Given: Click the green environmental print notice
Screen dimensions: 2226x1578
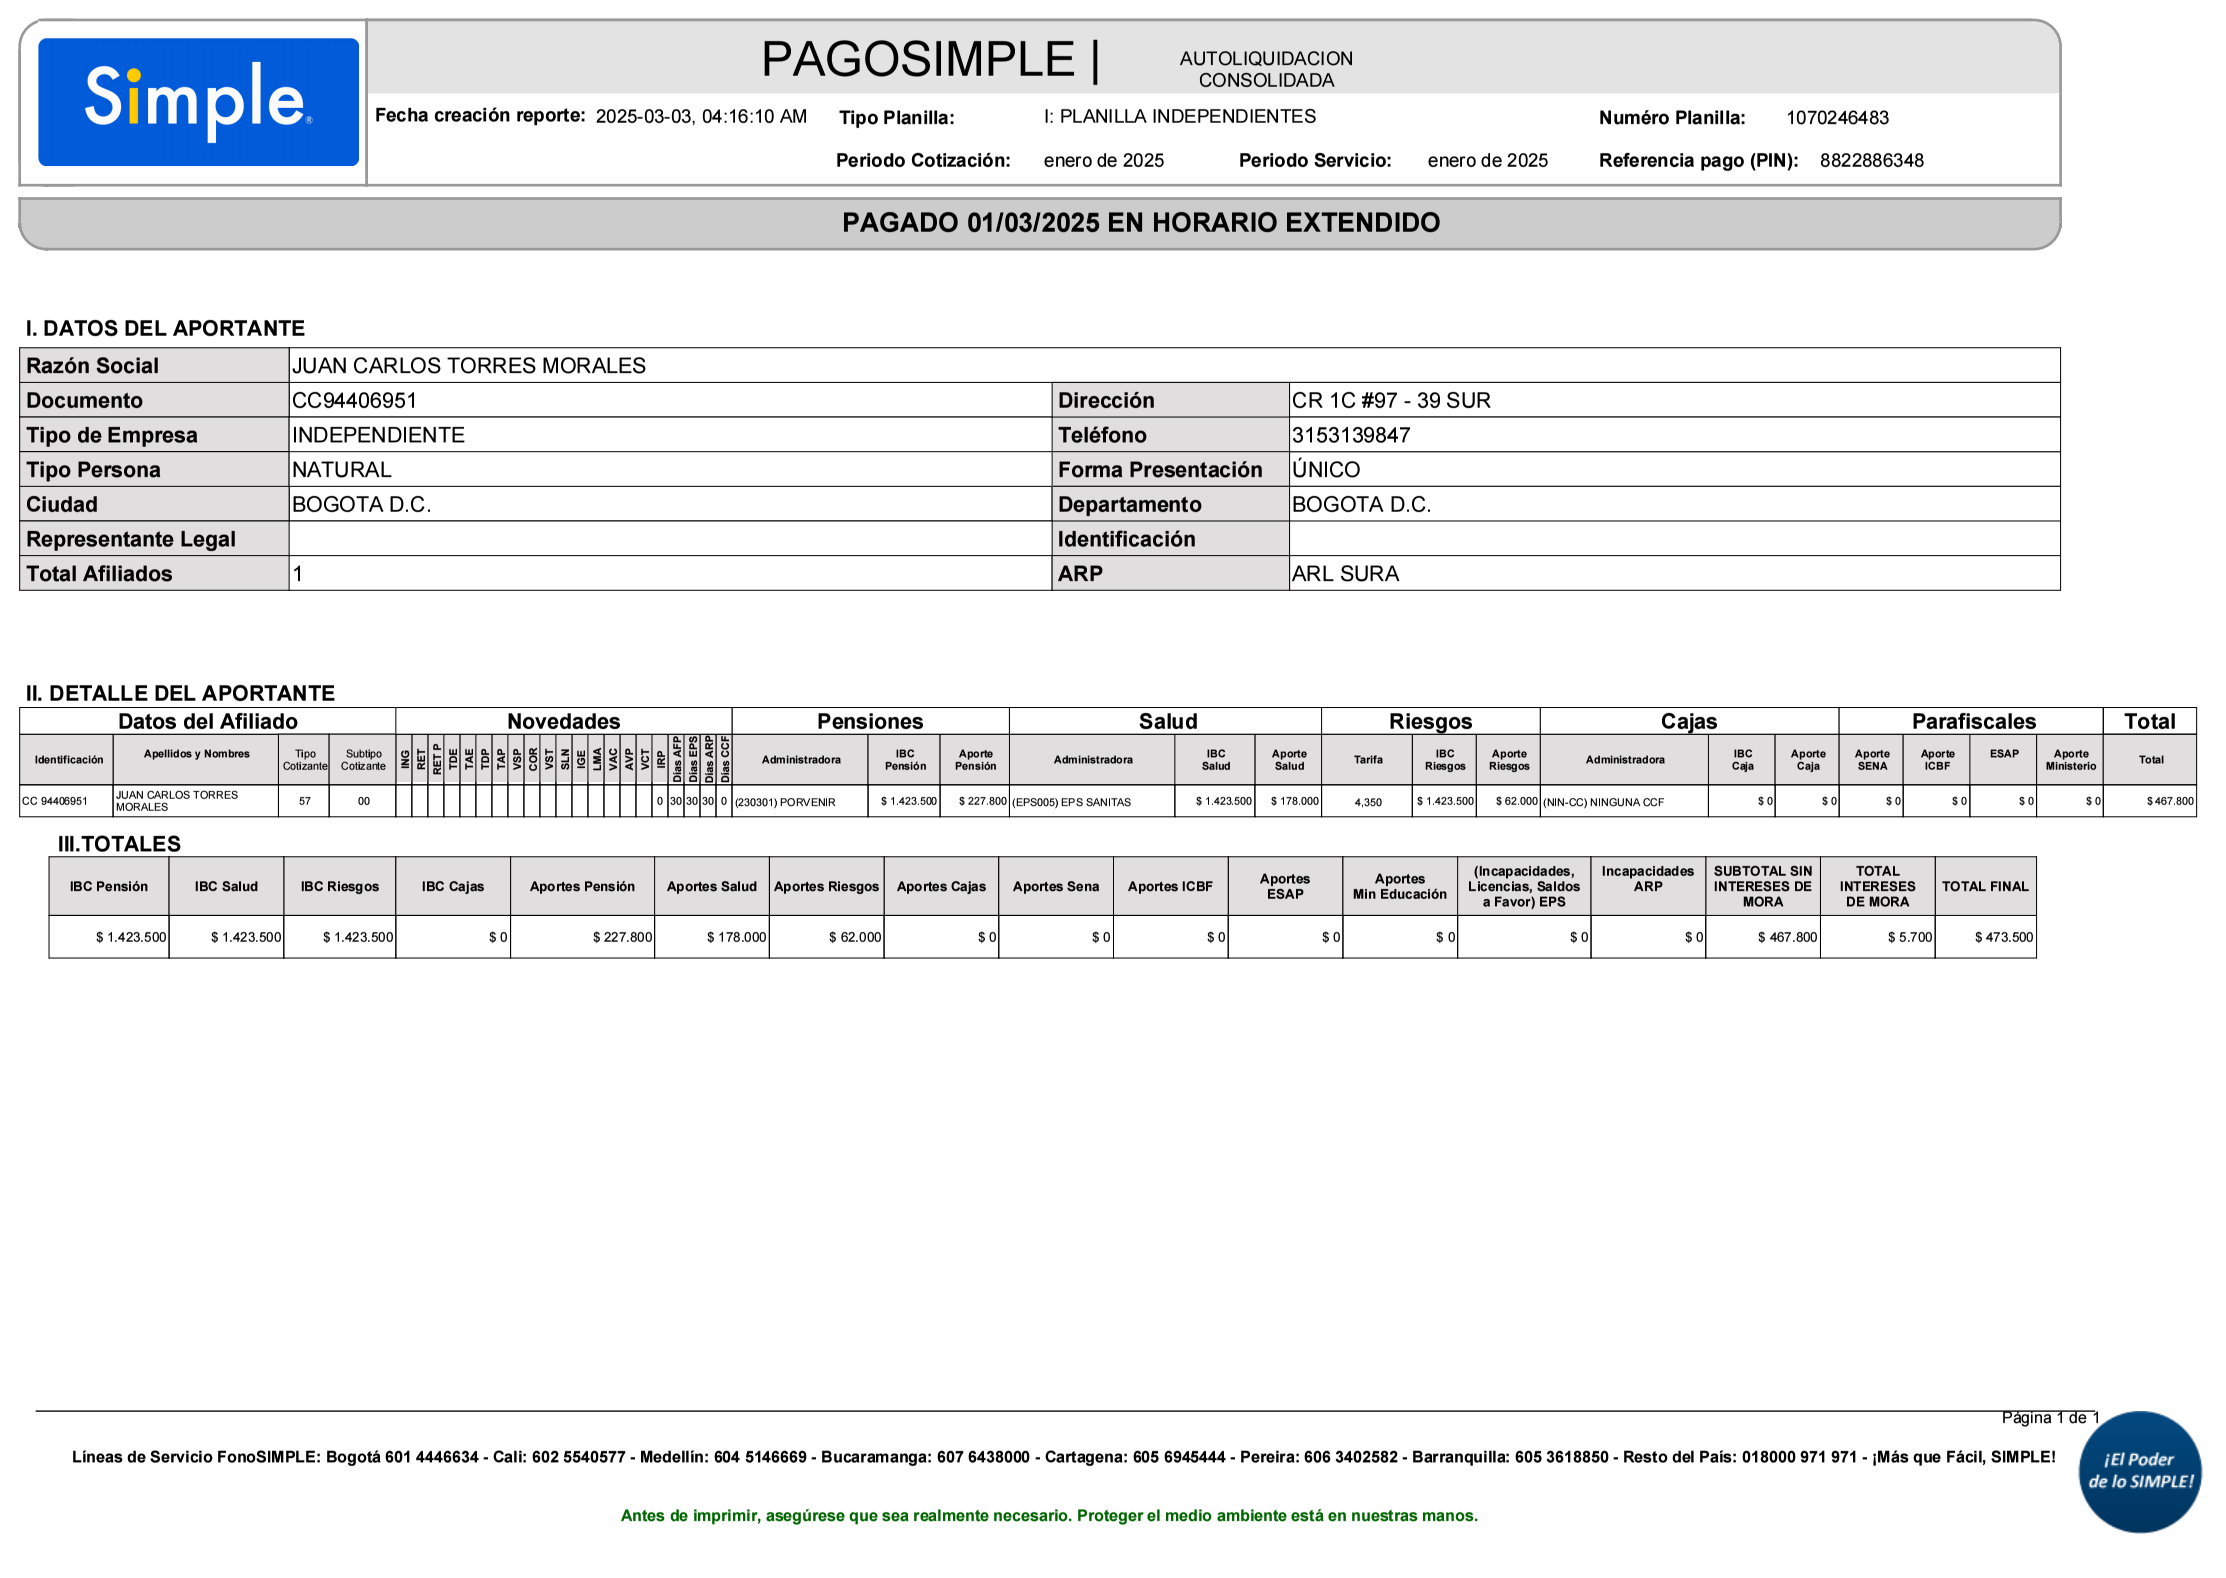Looking at the screenshot, I should (1049, 1516).
